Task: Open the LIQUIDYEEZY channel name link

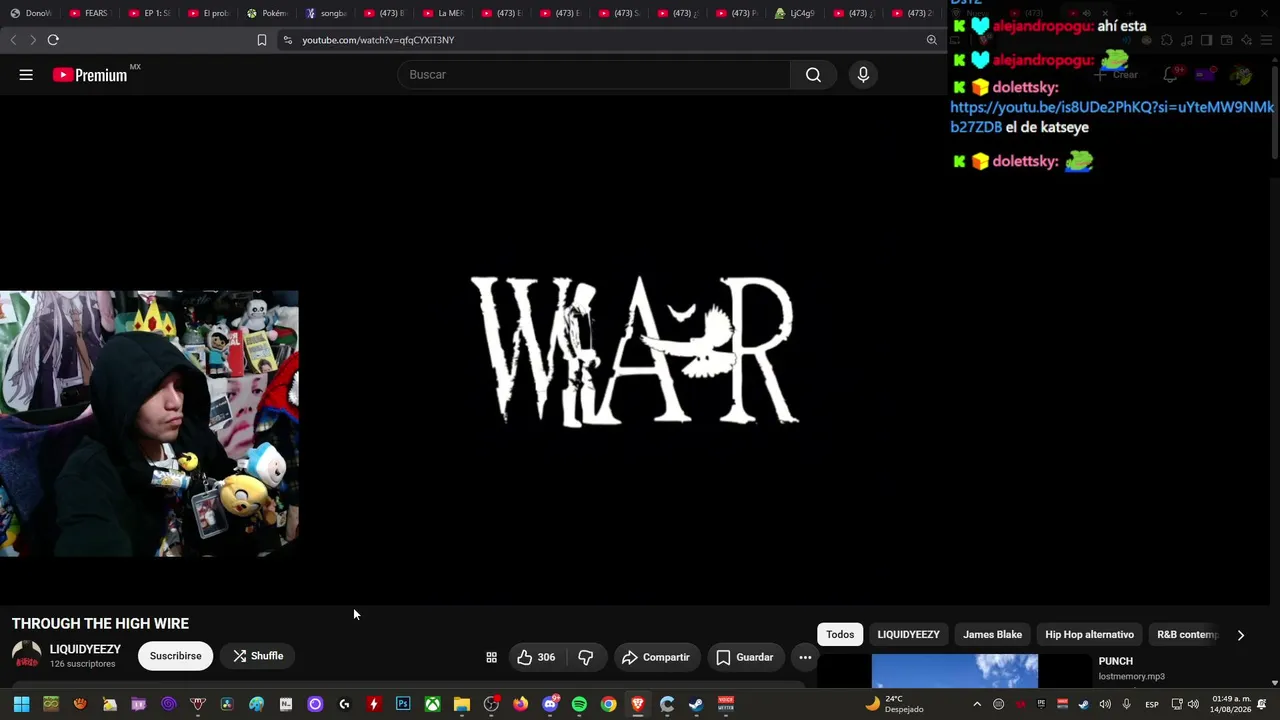Action: pos(85,650)
